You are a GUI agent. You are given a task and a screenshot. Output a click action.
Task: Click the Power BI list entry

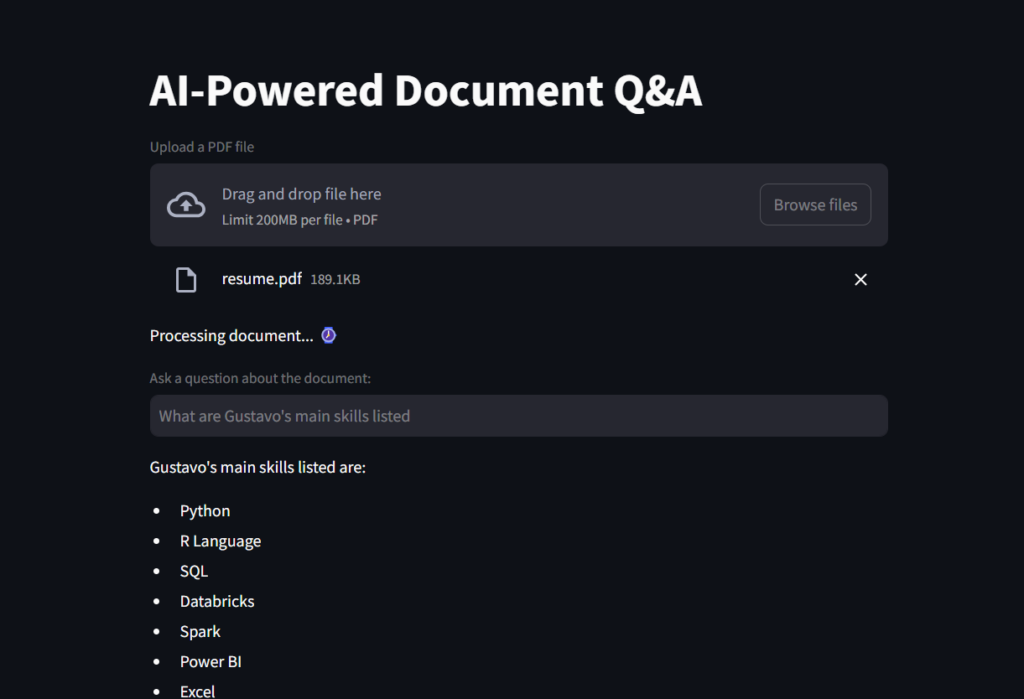tap(210, 661)
